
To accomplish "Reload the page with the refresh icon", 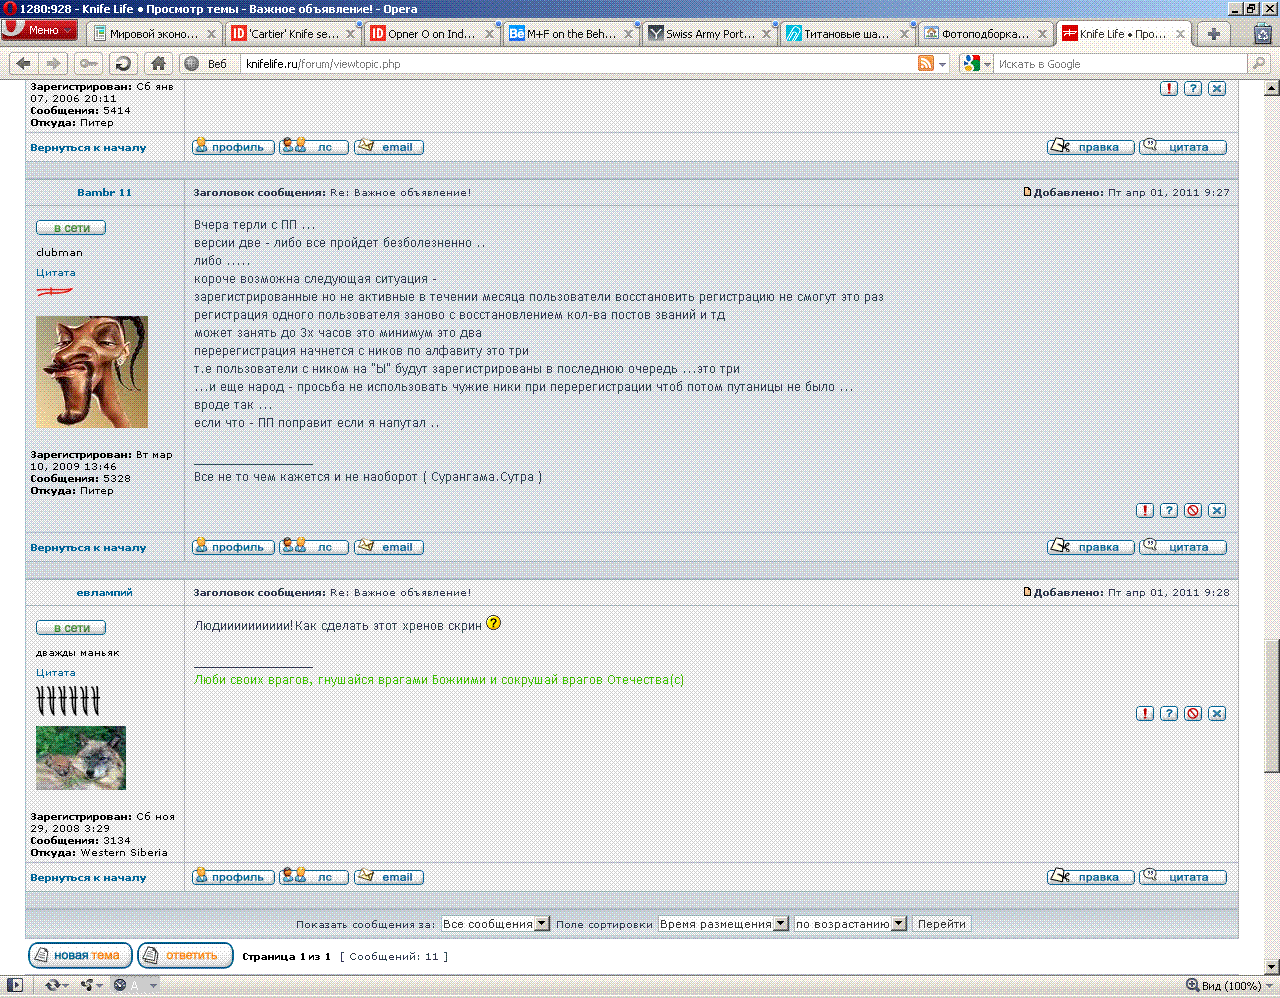I will point(123,63).
